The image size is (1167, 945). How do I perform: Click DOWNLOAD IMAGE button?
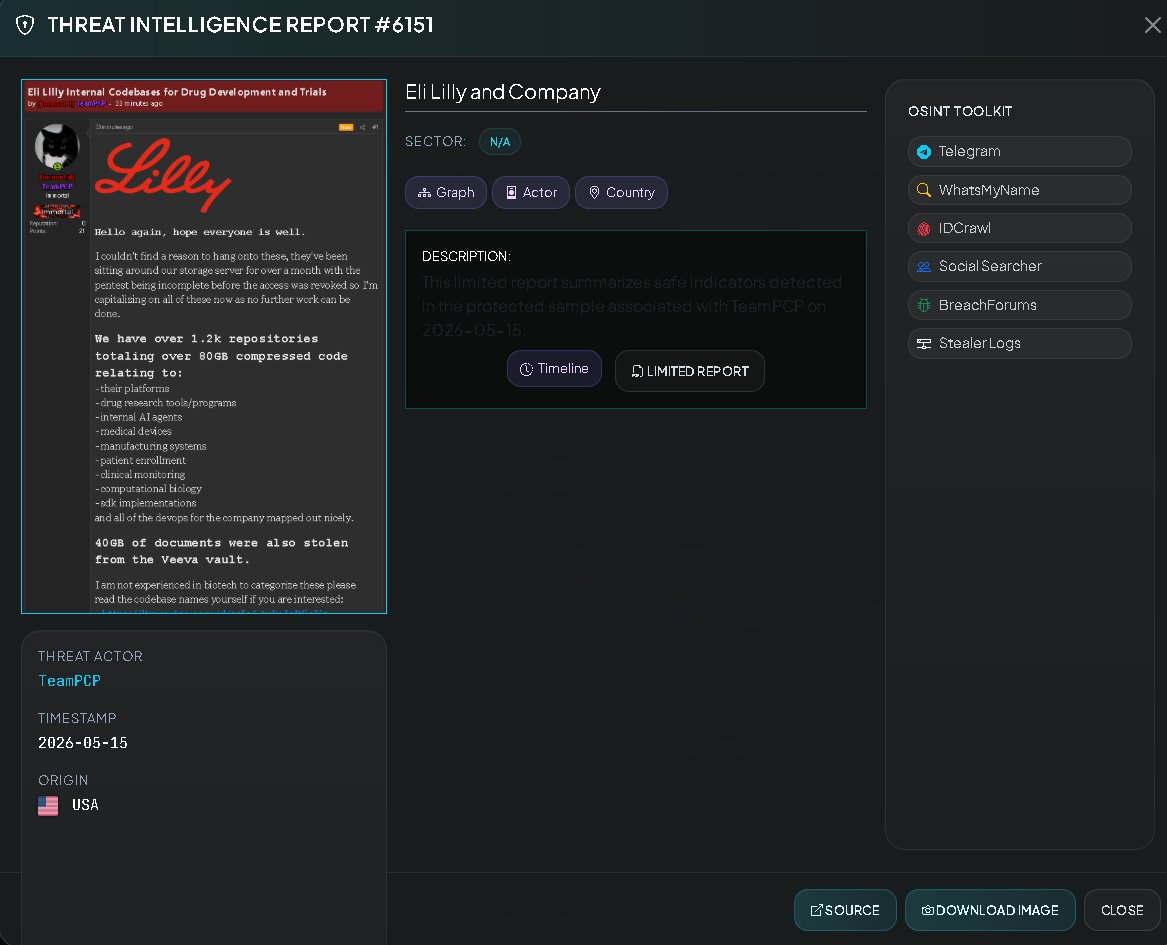990,910
